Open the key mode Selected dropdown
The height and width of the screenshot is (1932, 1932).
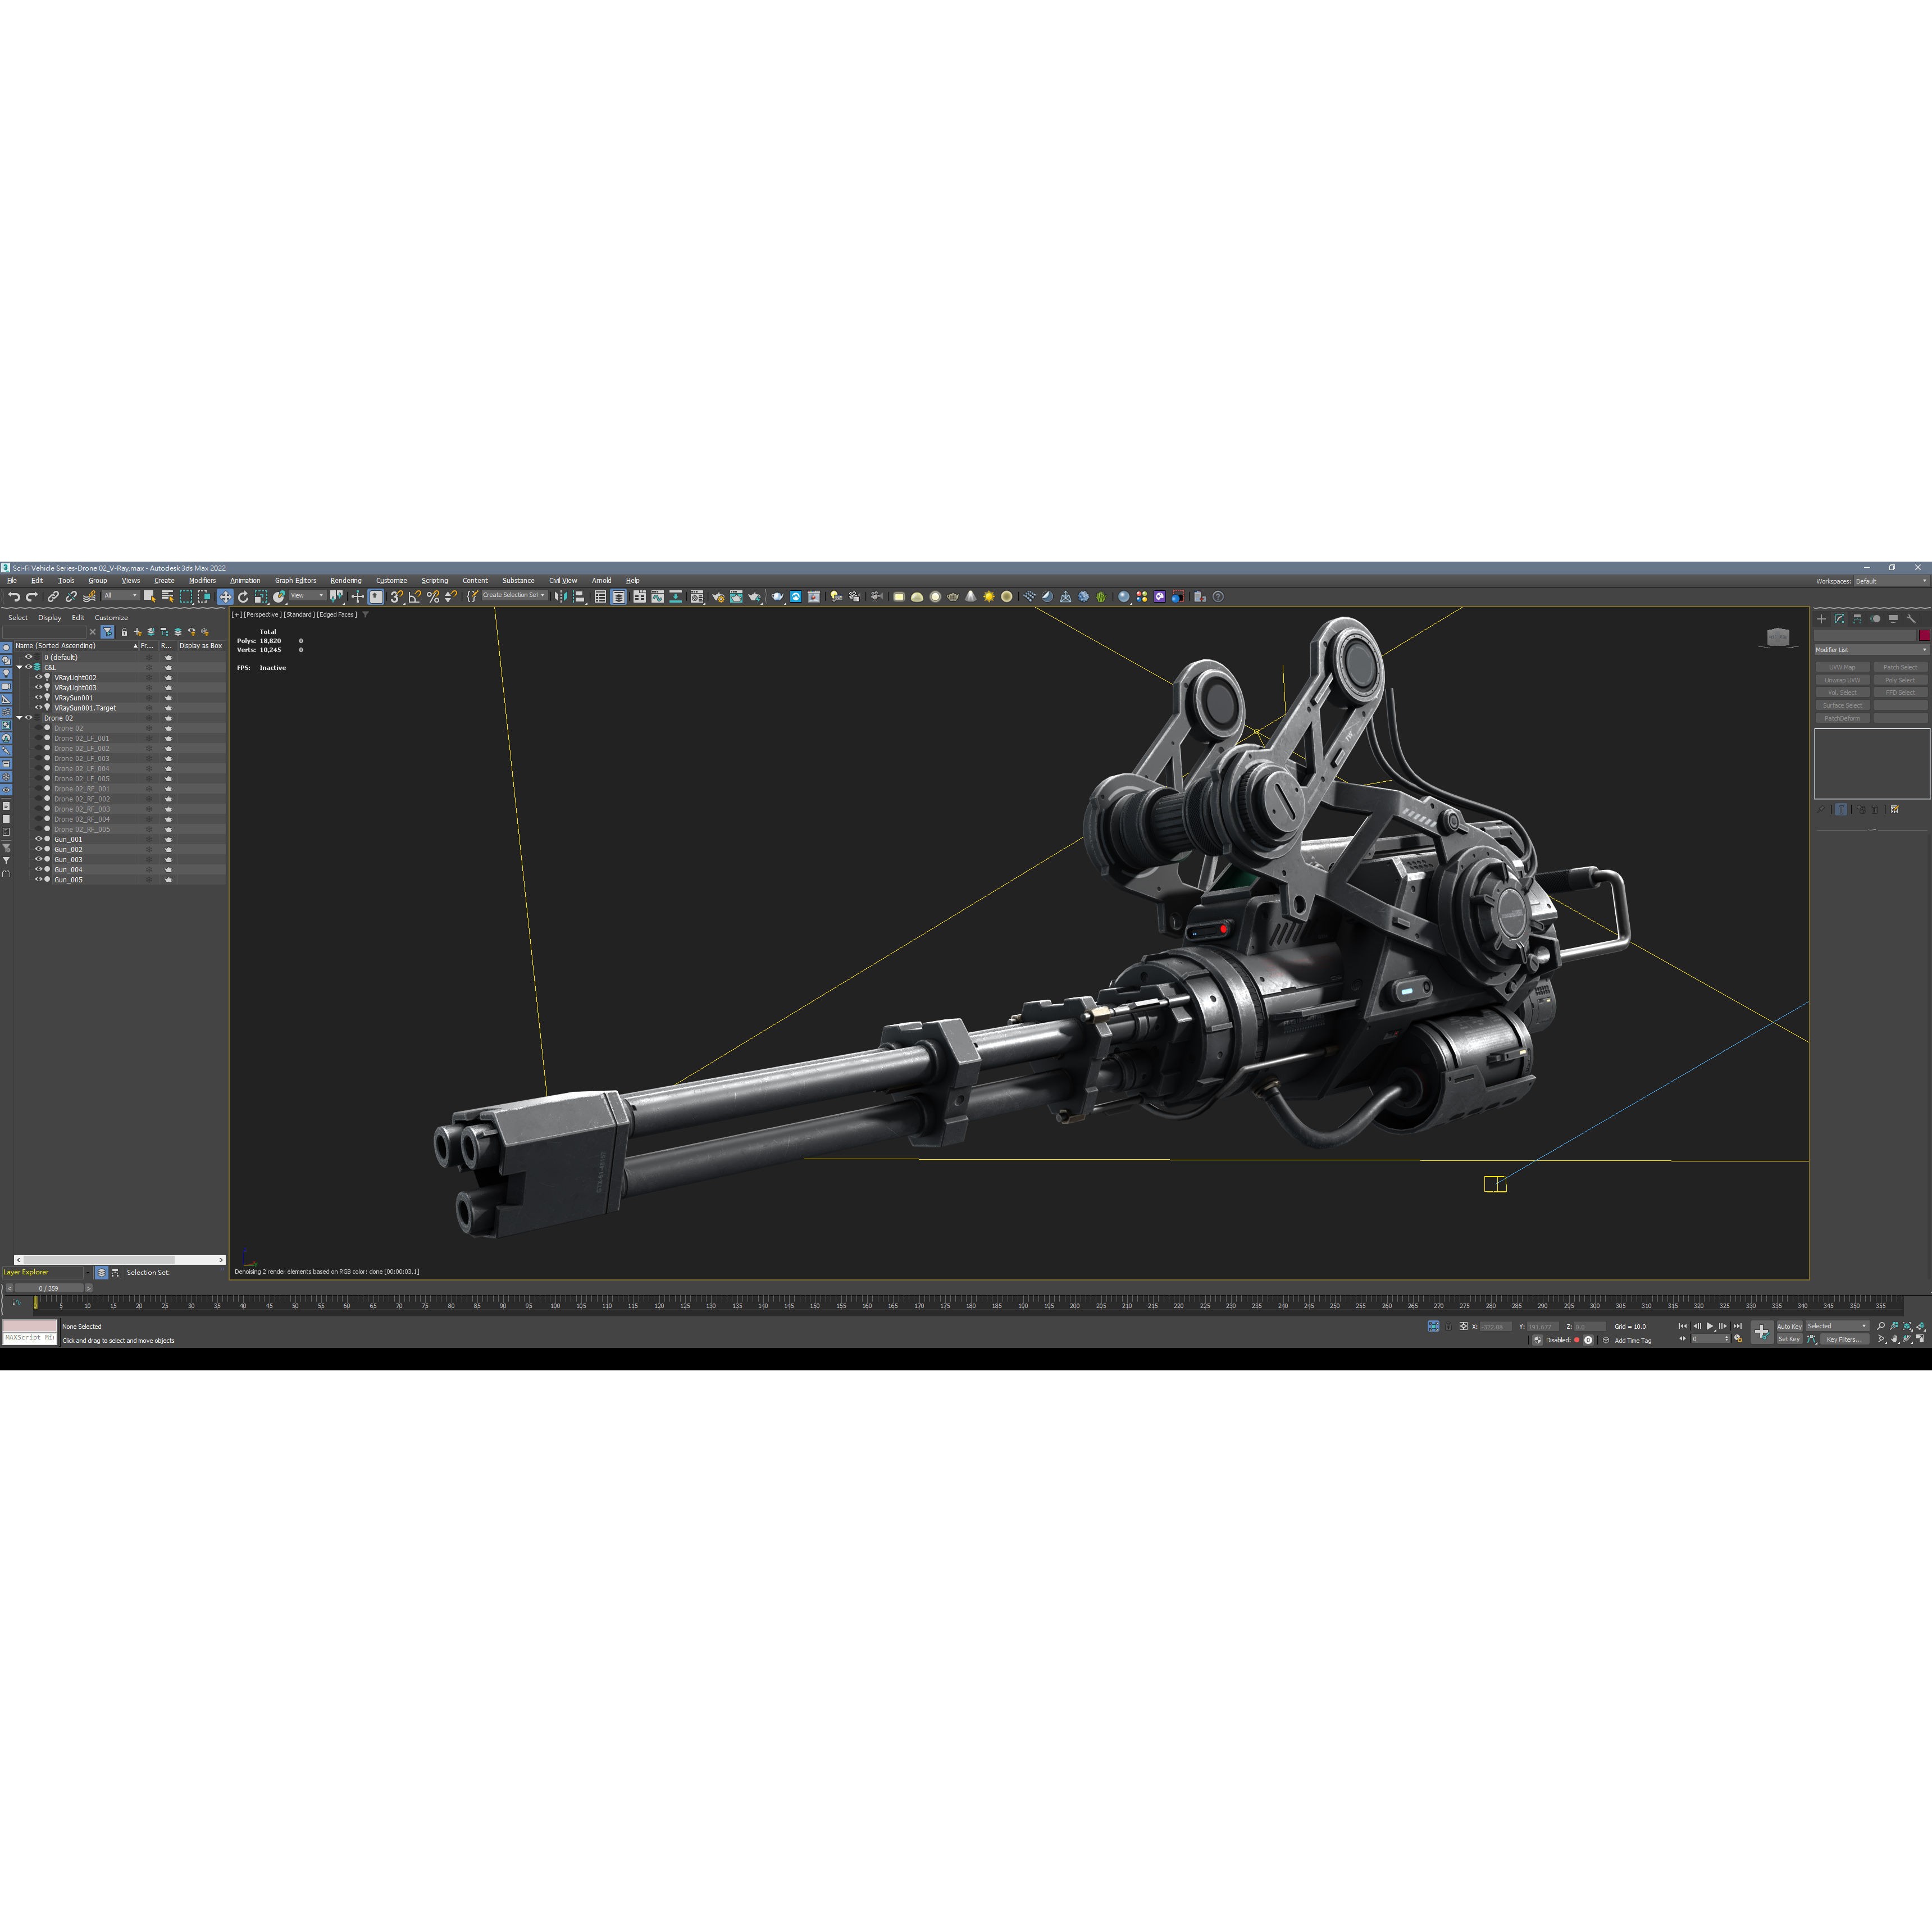[x=1837, y=1326]
